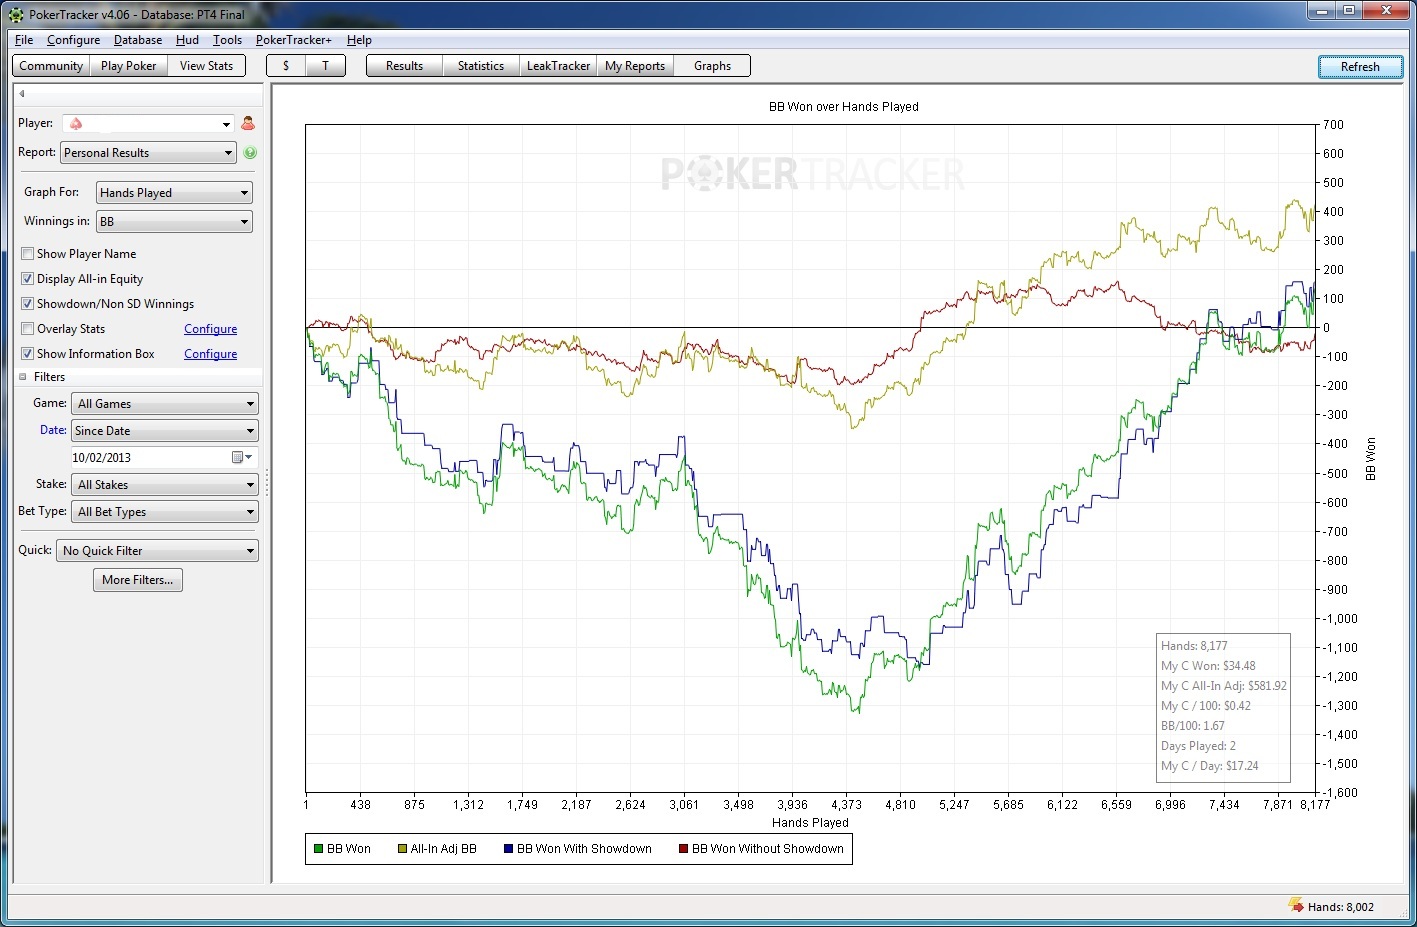Toggle the red BB Won Without Showdown swatch

point(684,849)
